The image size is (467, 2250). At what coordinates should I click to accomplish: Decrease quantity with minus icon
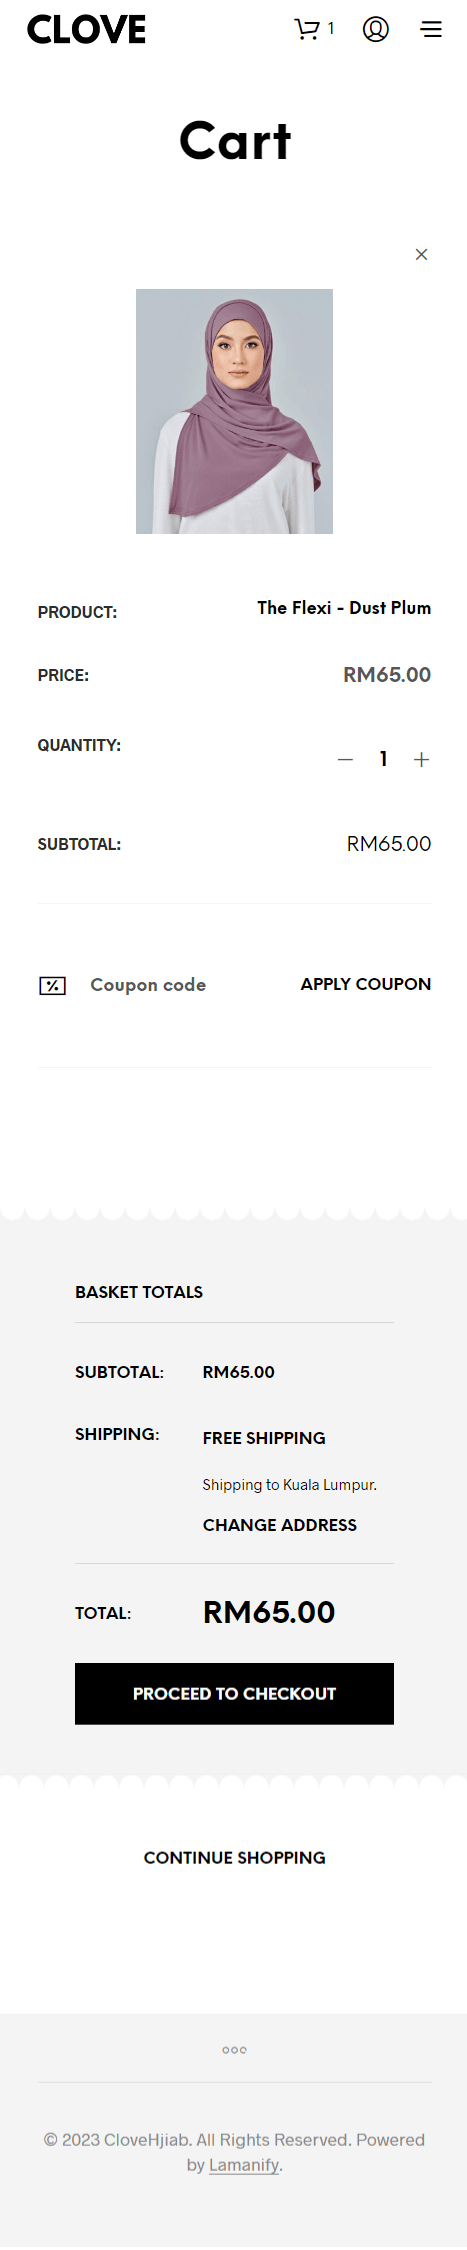click(x=345, y=759)
